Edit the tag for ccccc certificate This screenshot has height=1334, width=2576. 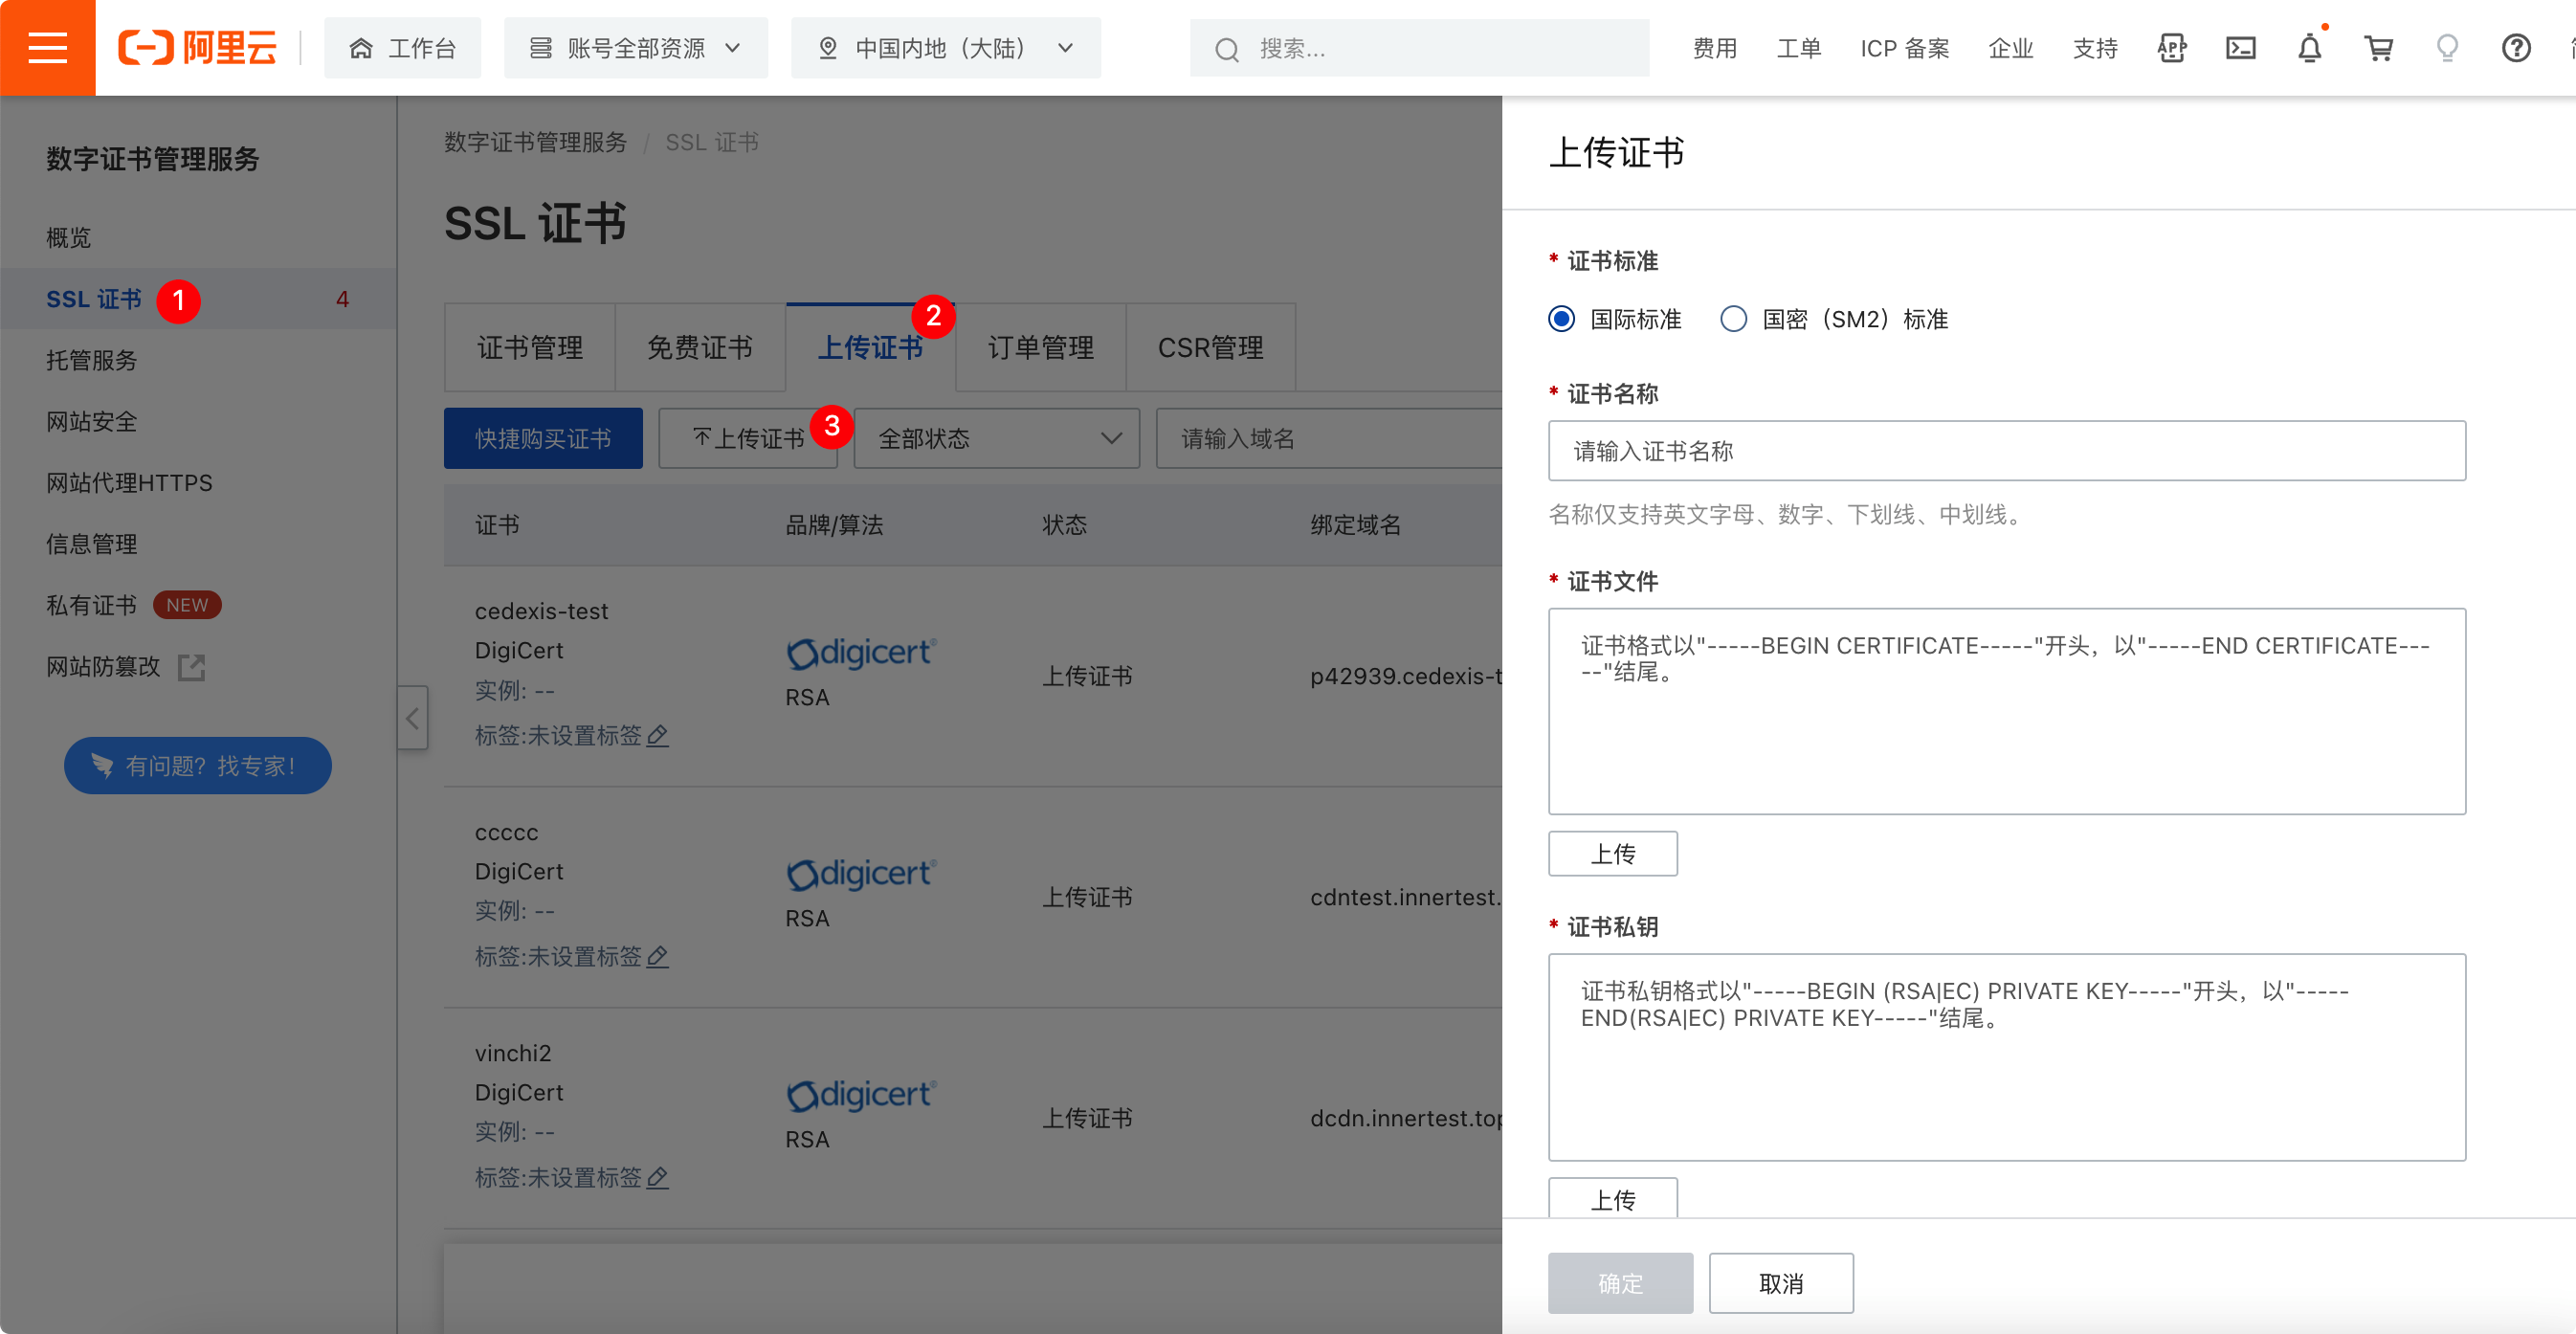pos(657,957)
